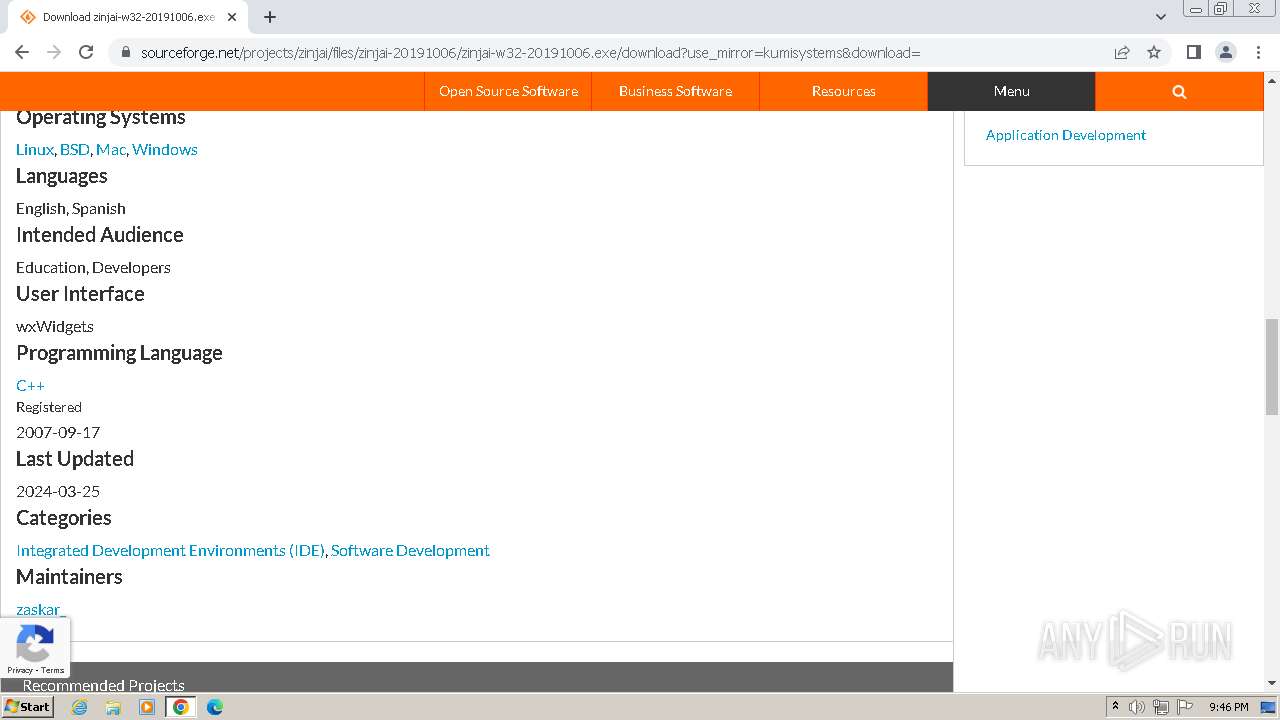
Task: Click the browser forward arrow
Action: [54, 52]
